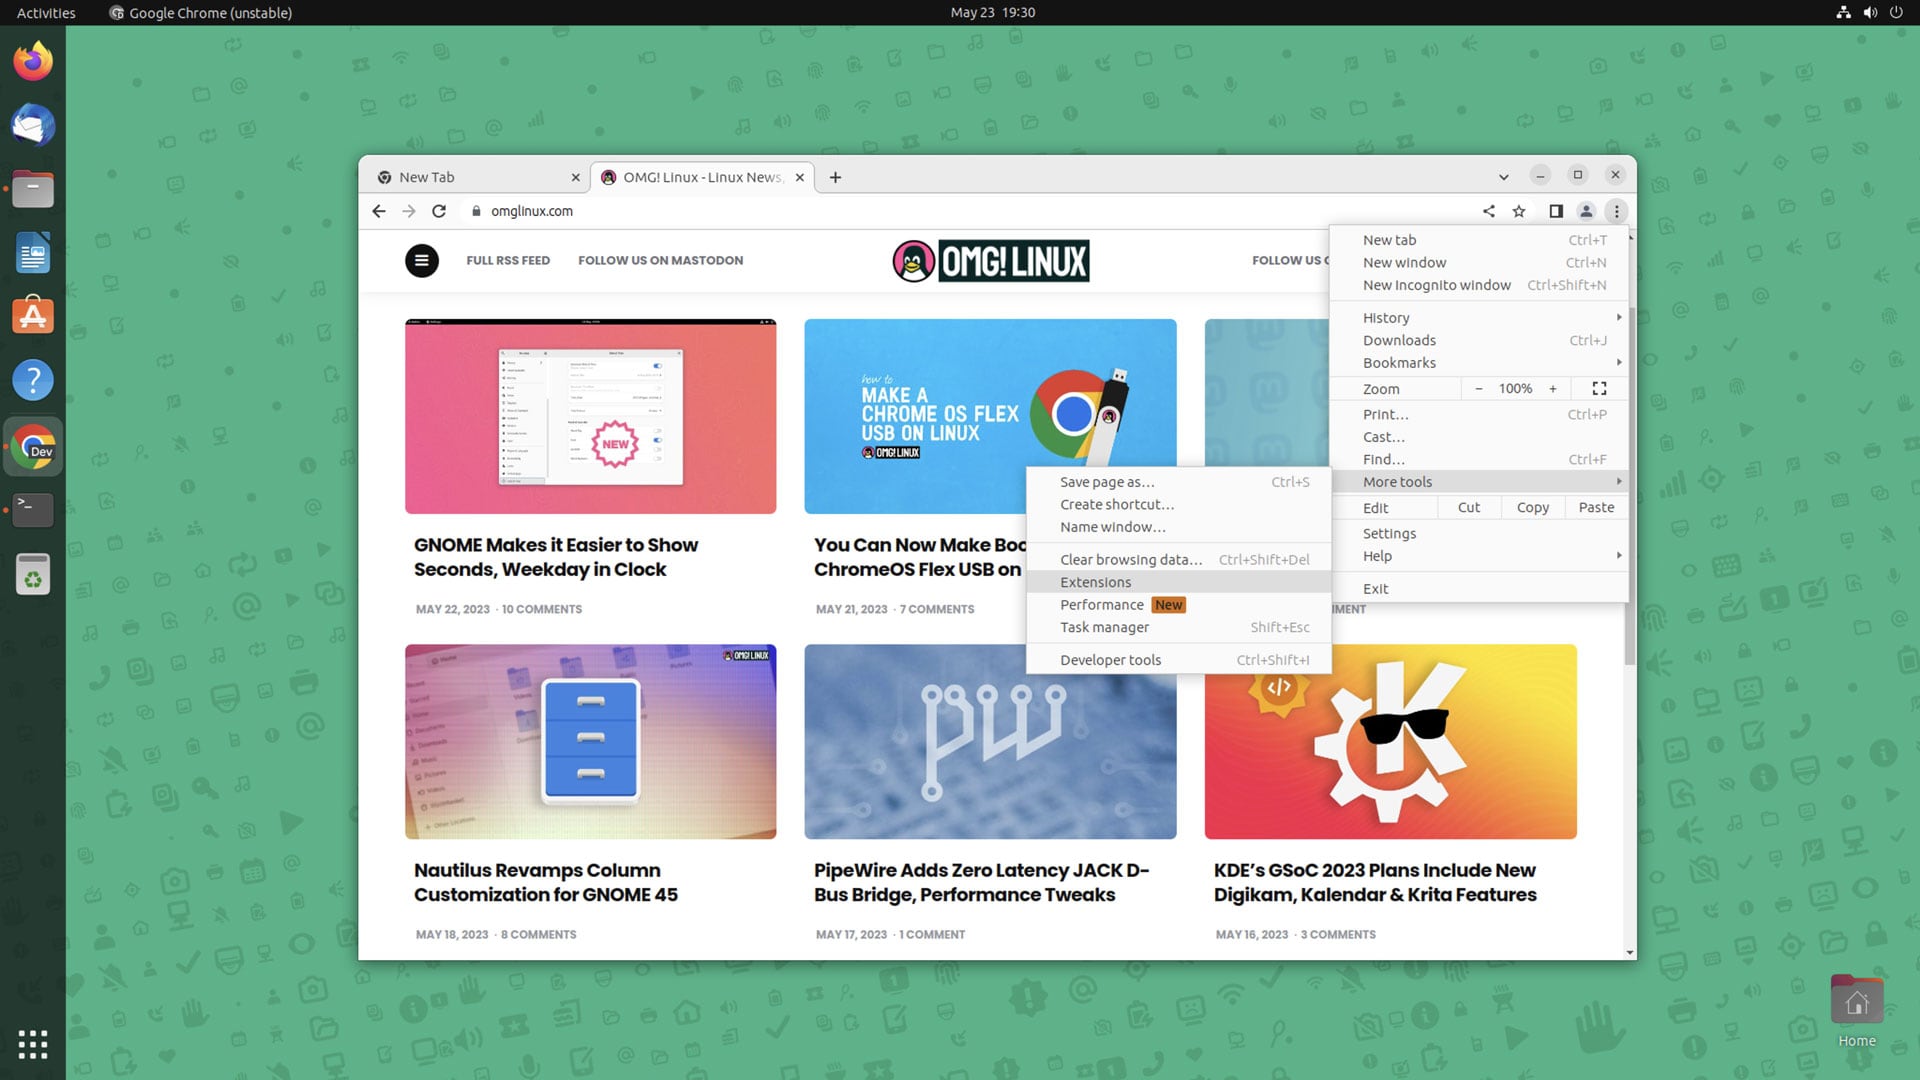Open 10 COMMENTS on GNOME article
This screenshot has width=1920, height=1080.
(541, 610)
